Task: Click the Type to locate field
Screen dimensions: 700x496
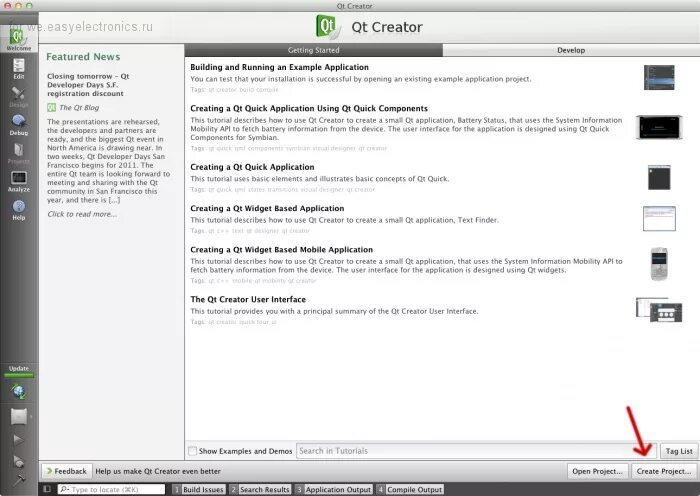Action: [x=112, y=489]
